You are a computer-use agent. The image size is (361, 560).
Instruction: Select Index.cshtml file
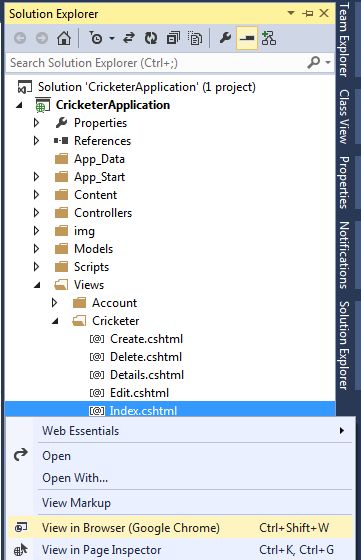(143, 411)
